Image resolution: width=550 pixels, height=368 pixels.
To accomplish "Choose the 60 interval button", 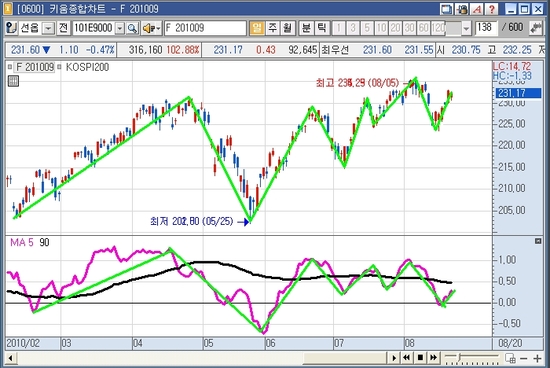I will (x=424, y=28).
